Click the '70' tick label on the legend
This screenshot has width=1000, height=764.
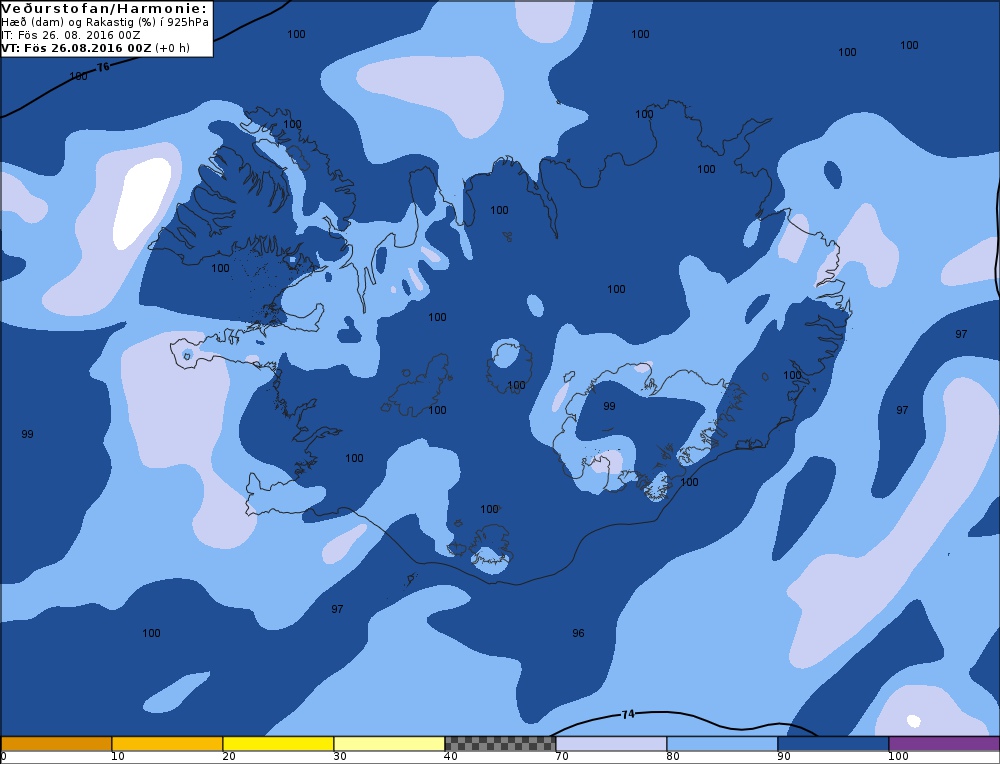click(x=562, y=757)
